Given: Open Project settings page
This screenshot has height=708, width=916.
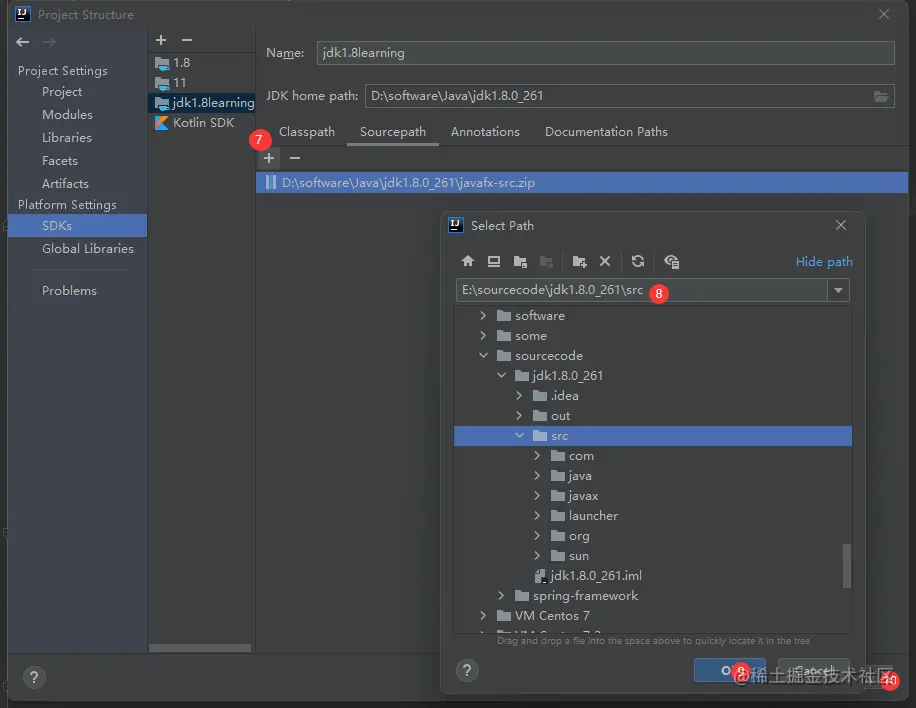Looking at the screenshot, I should (x=62, y=92).
